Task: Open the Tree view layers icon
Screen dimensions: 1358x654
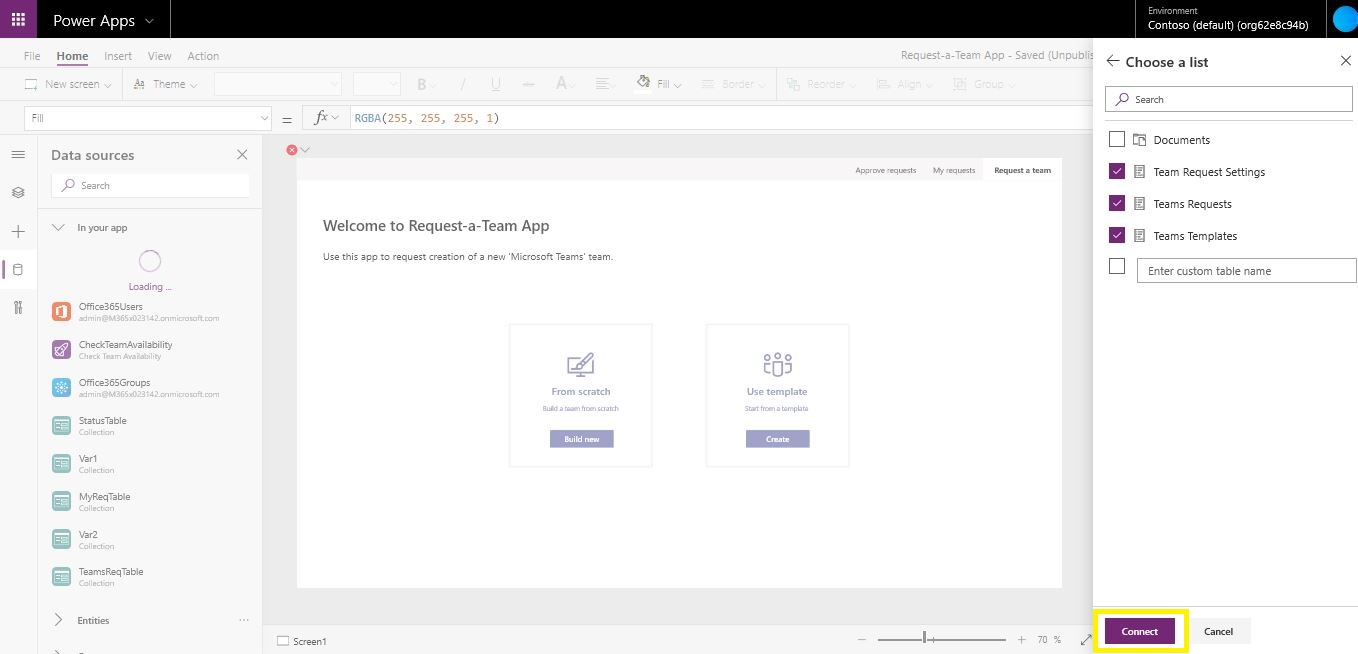Action: click(18, 193)
